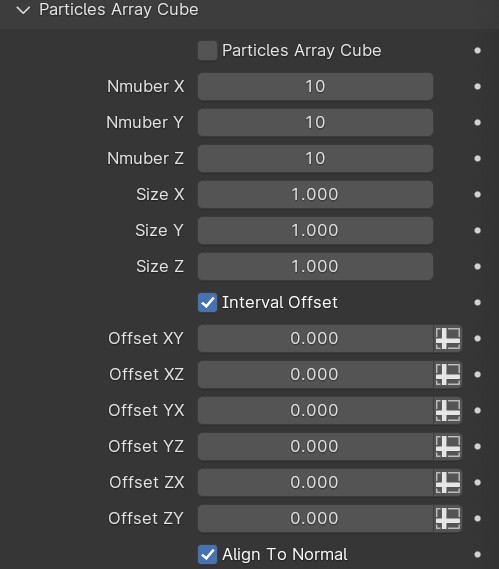Click texture icon beside Offset XZ field
Screen dimensions: 499x569
(x=448, y=374)
